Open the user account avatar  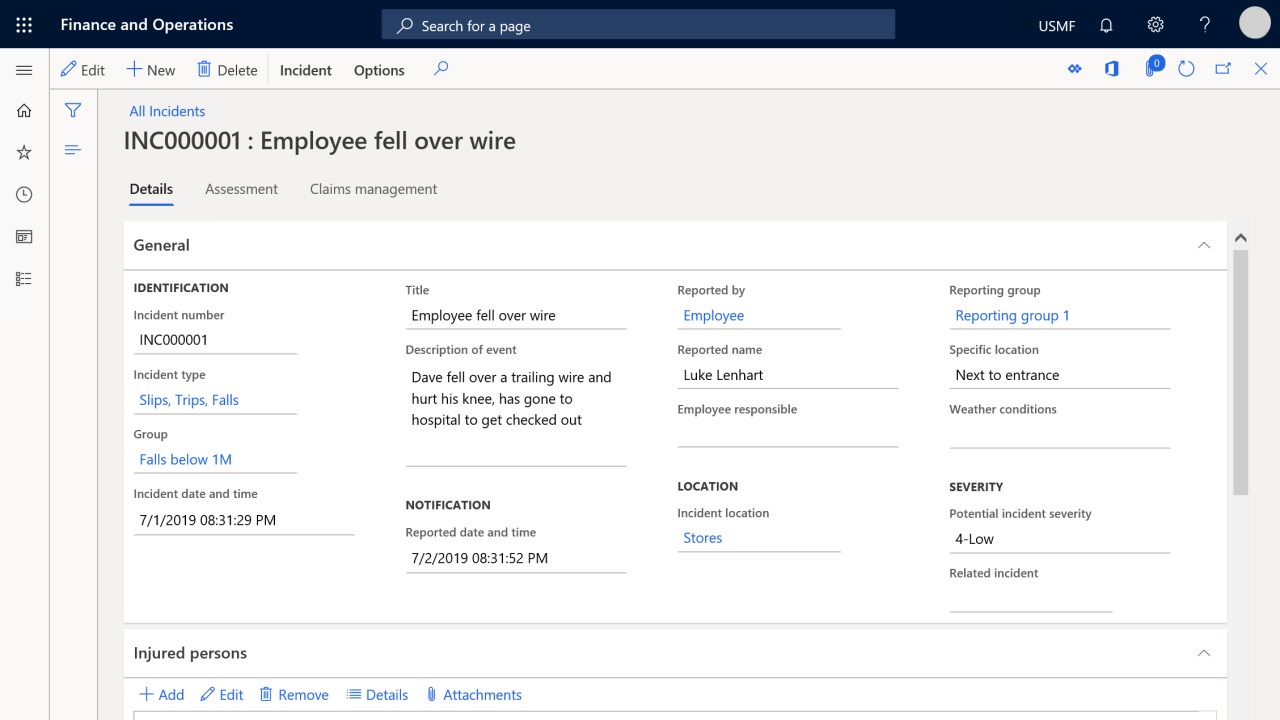click(x=1254, y=23)
